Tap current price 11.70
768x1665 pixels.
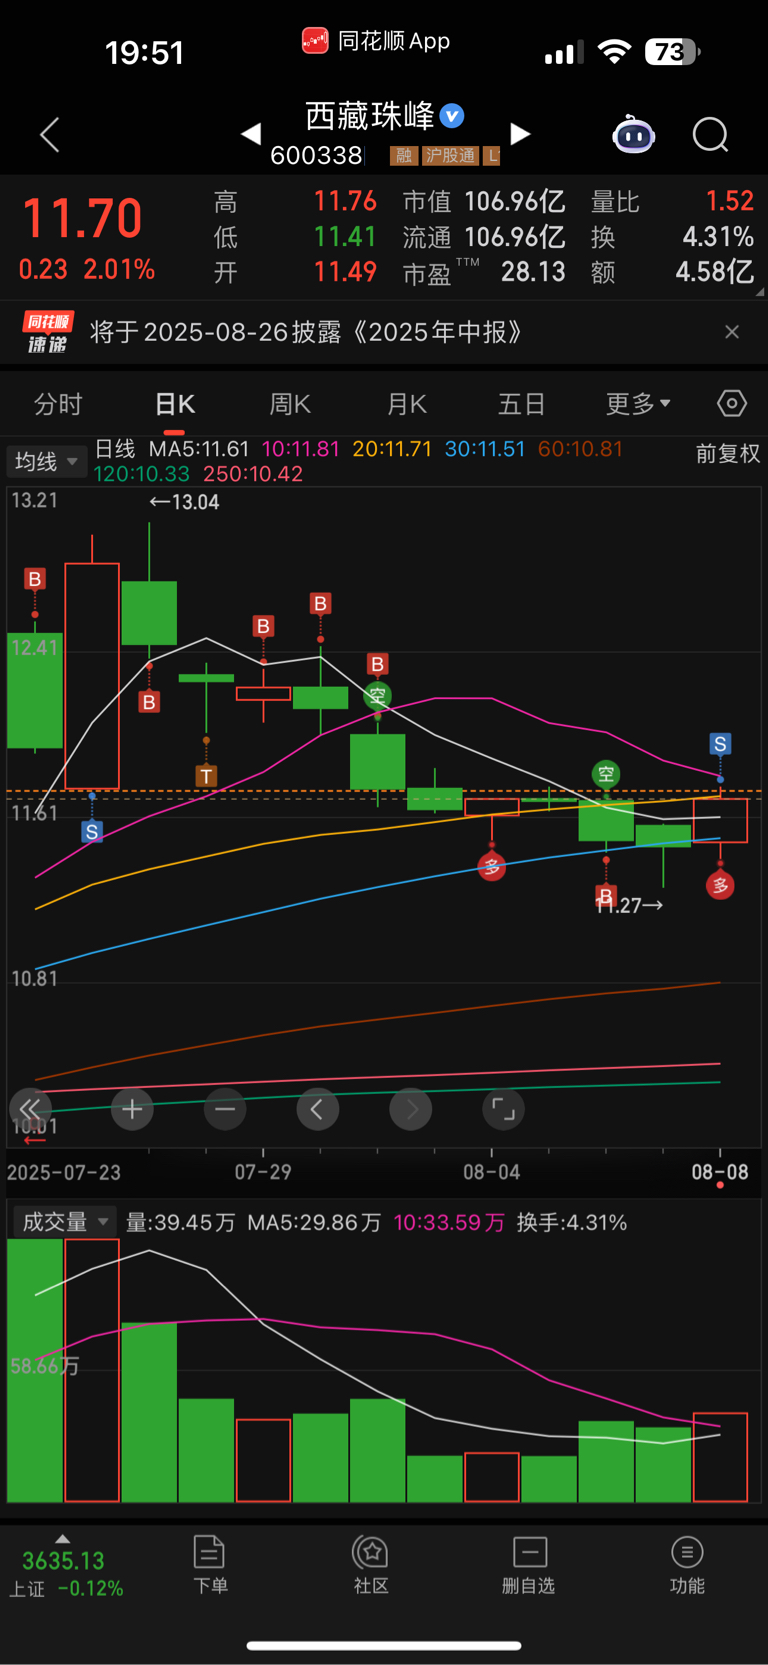click(x=82, y=218)
